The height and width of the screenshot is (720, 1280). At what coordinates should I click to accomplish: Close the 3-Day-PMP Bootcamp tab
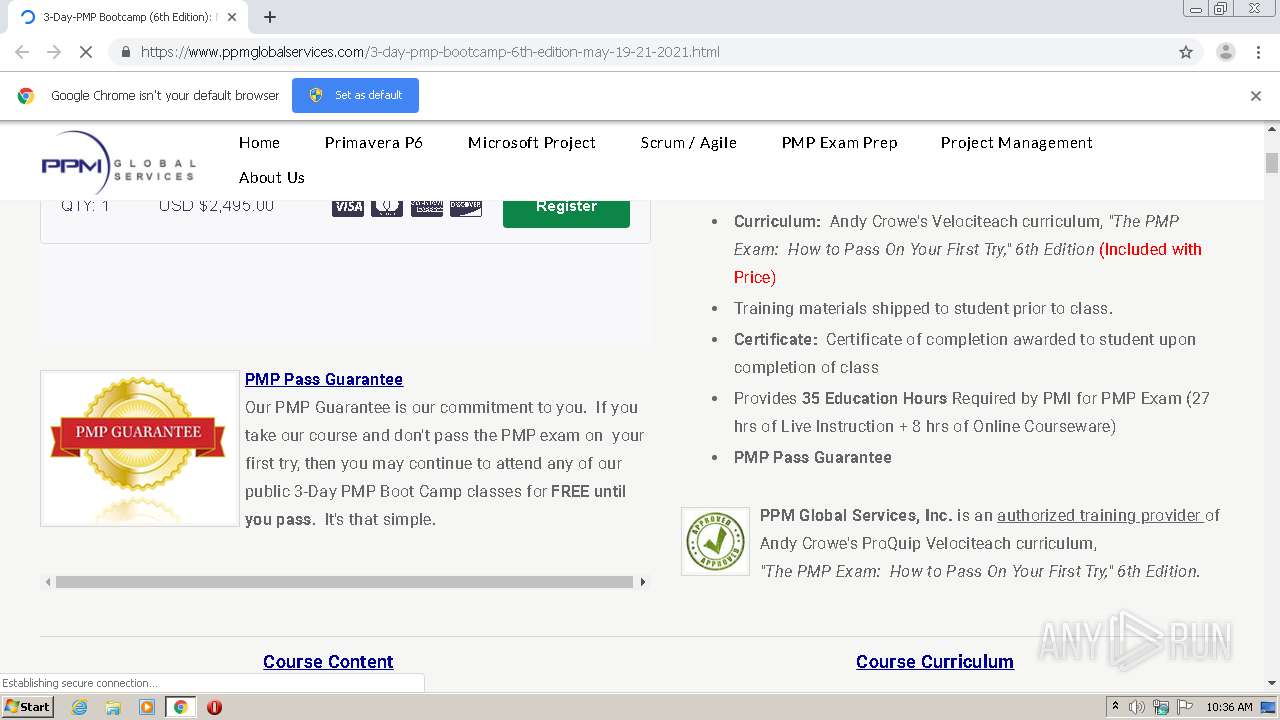[232, 17]
